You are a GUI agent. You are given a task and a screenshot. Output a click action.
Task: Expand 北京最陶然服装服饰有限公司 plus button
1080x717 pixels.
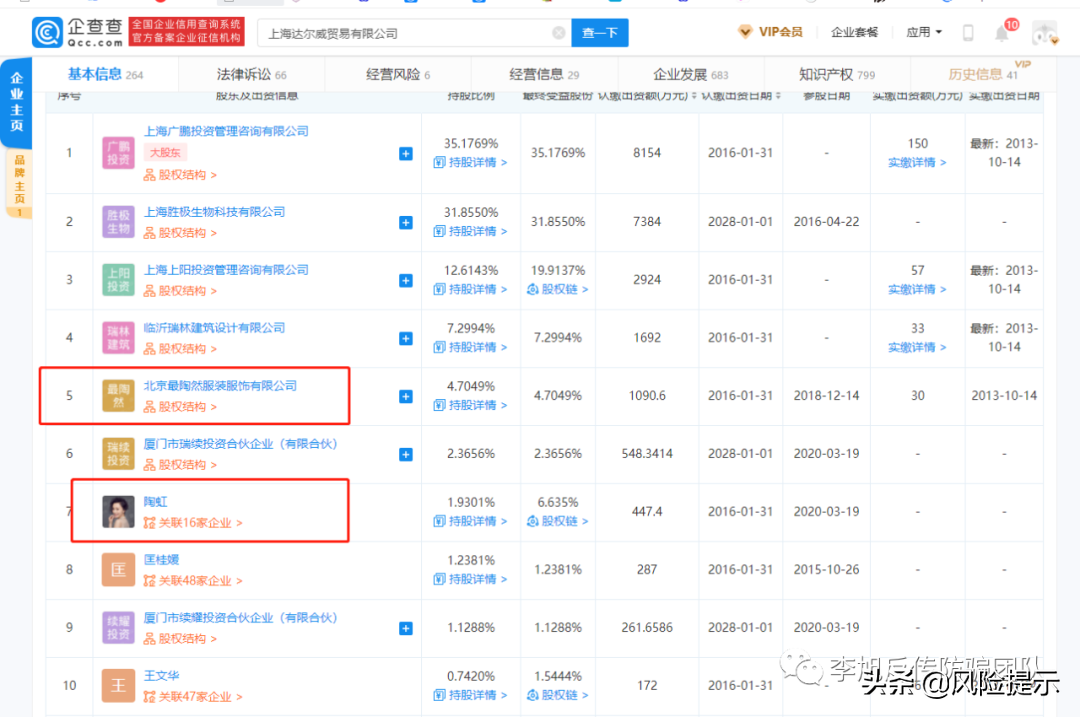405,396
